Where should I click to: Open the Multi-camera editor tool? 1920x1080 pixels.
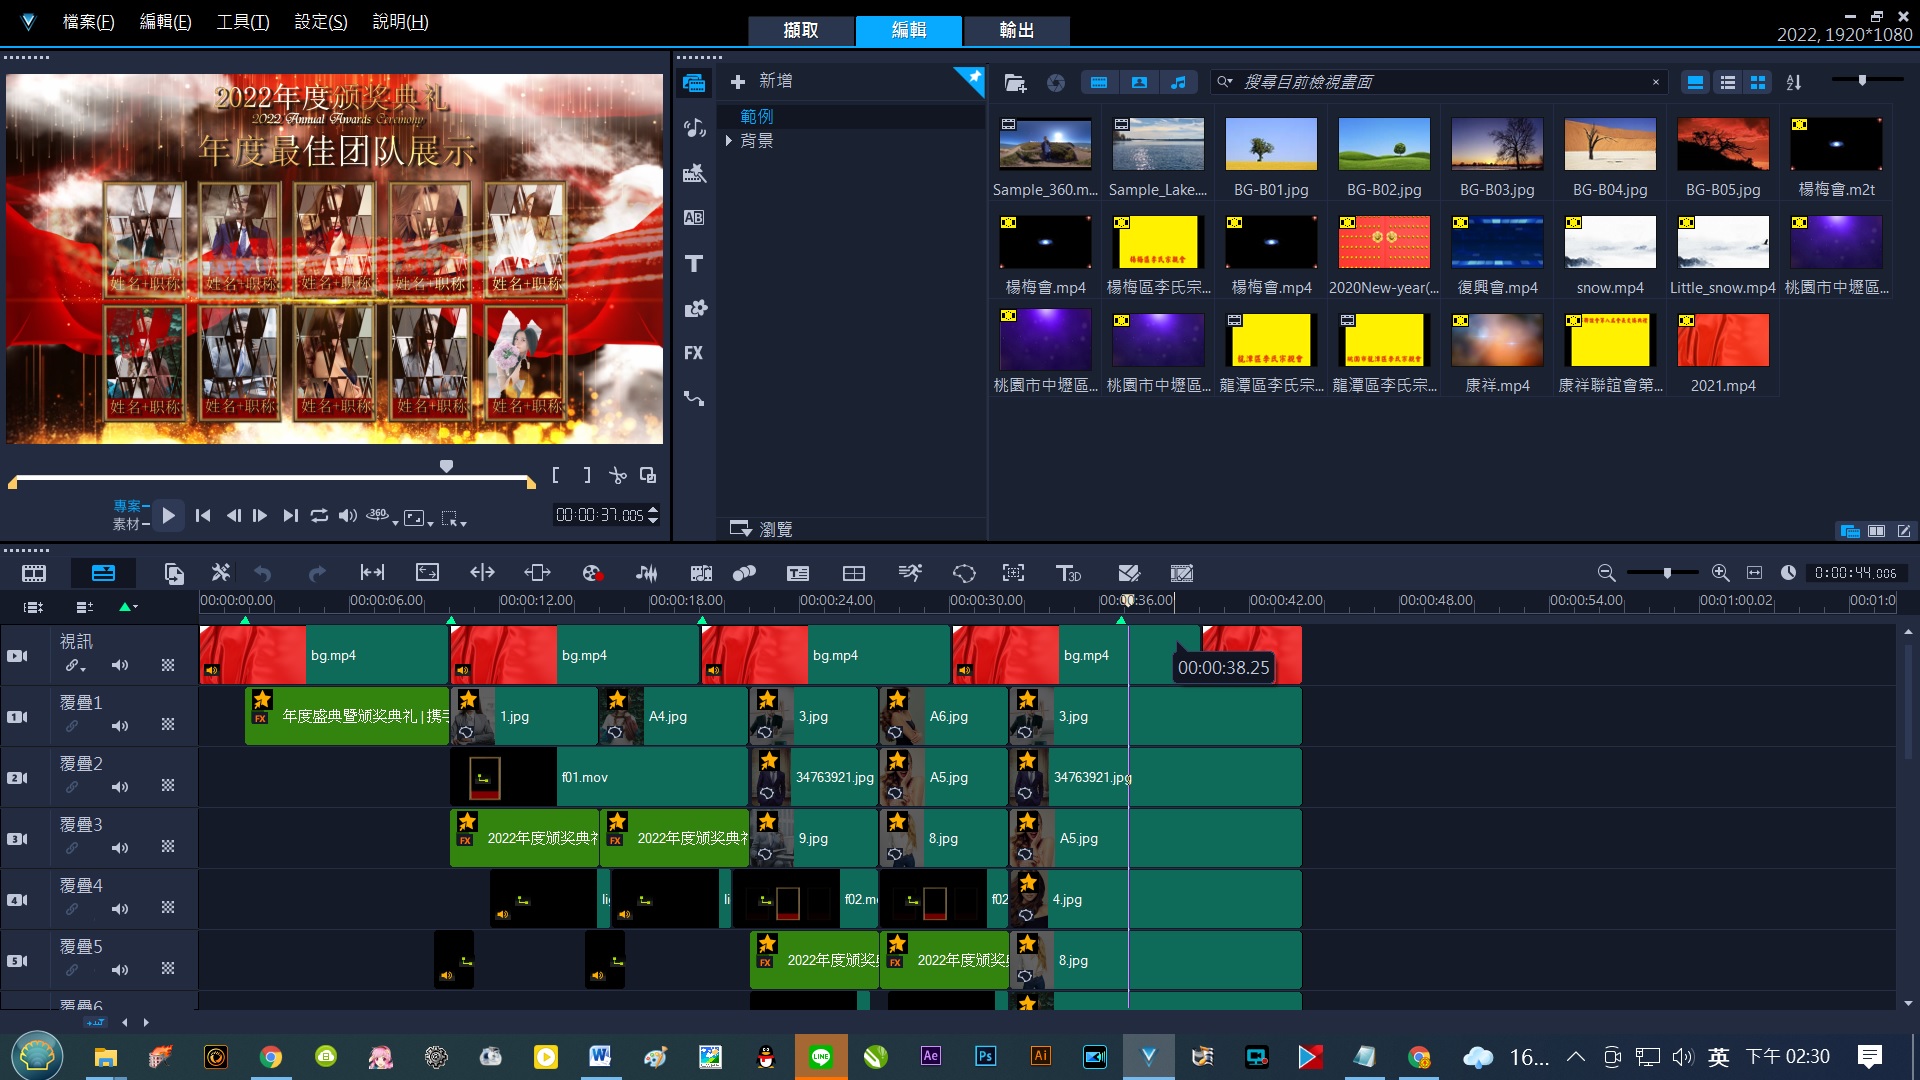pos(854,573)
